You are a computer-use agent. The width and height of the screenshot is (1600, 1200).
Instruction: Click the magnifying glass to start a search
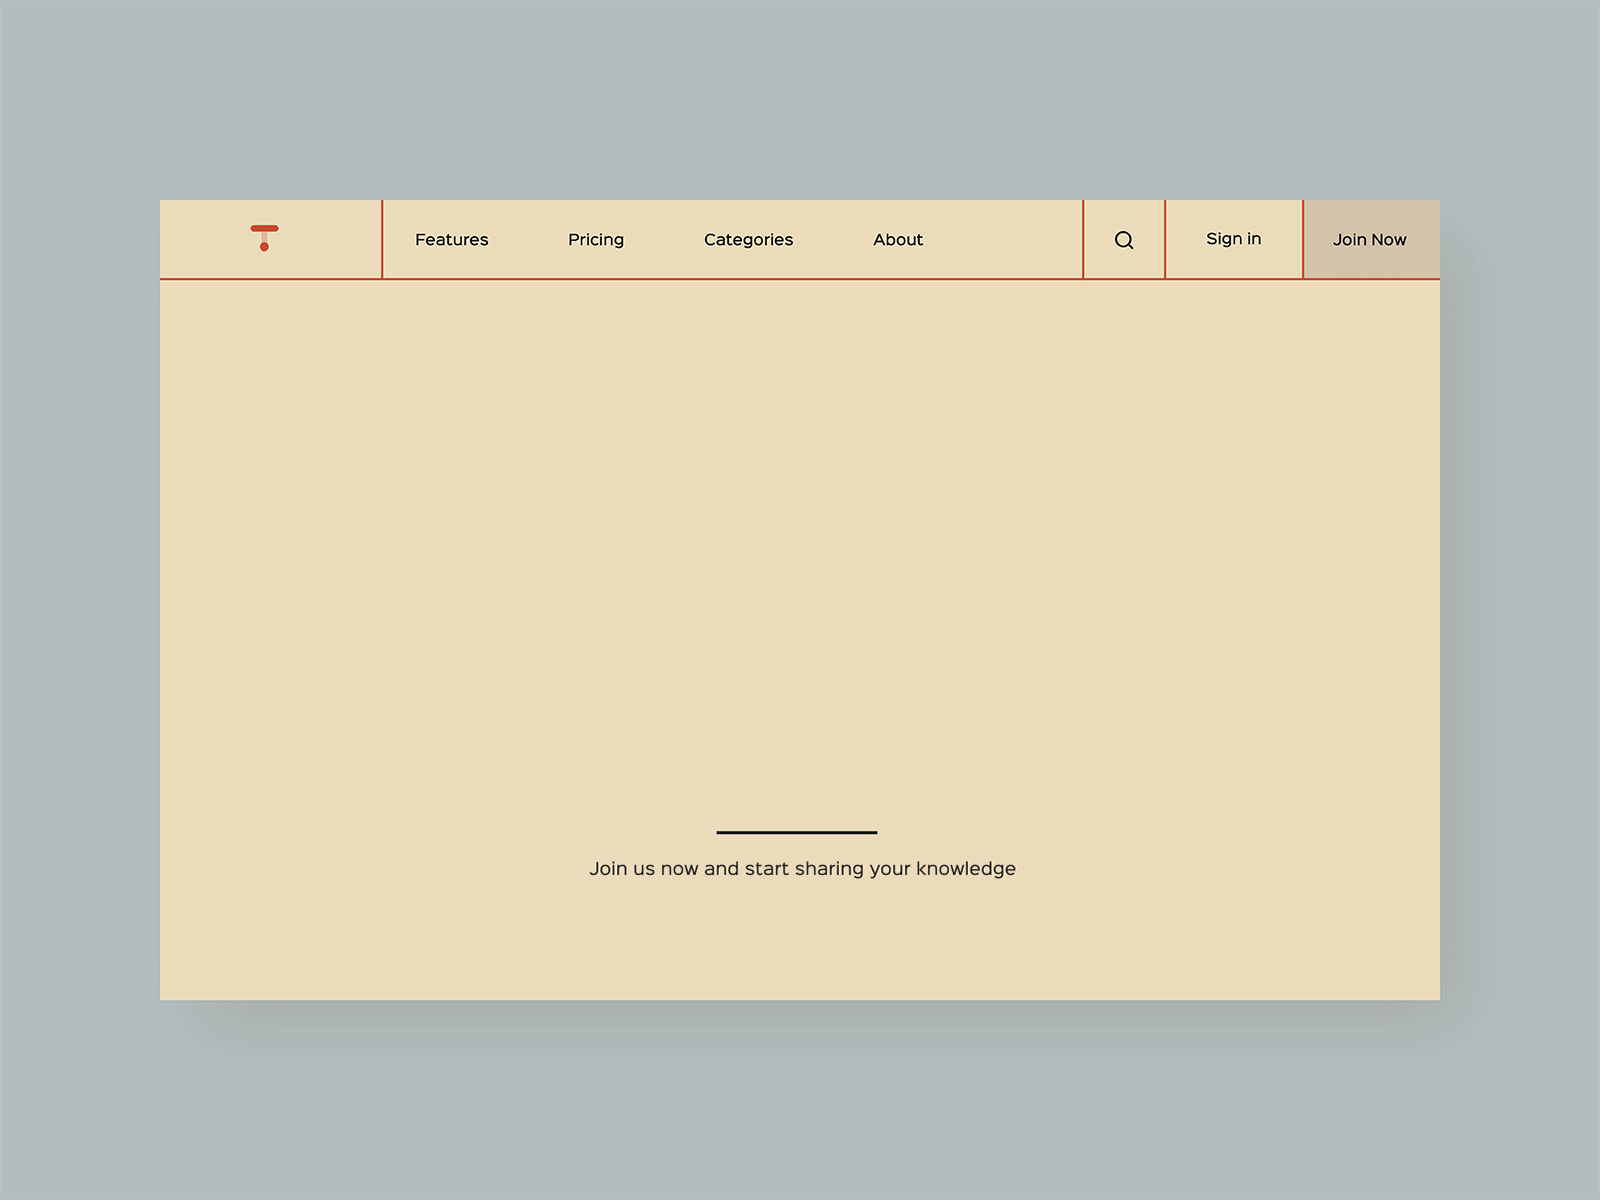[x=1124, y=239]
